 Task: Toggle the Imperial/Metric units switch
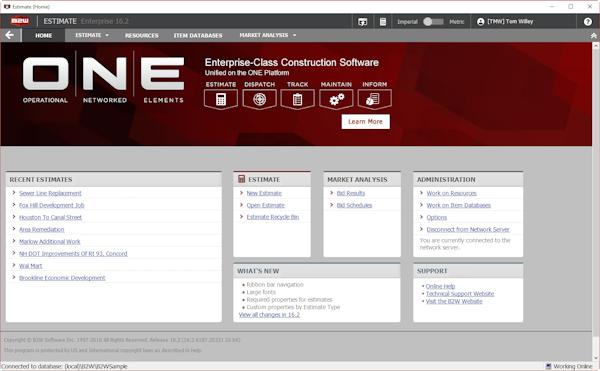[433, 22]
